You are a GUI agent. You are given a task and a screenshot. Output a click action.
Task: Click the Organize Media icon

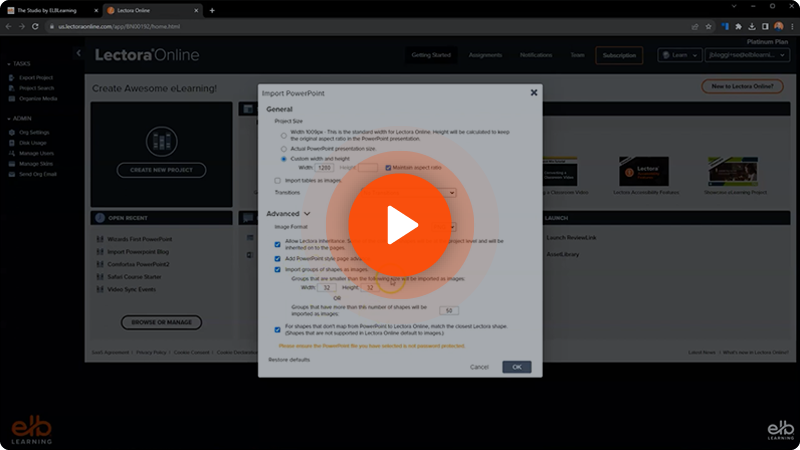(12, 98)
